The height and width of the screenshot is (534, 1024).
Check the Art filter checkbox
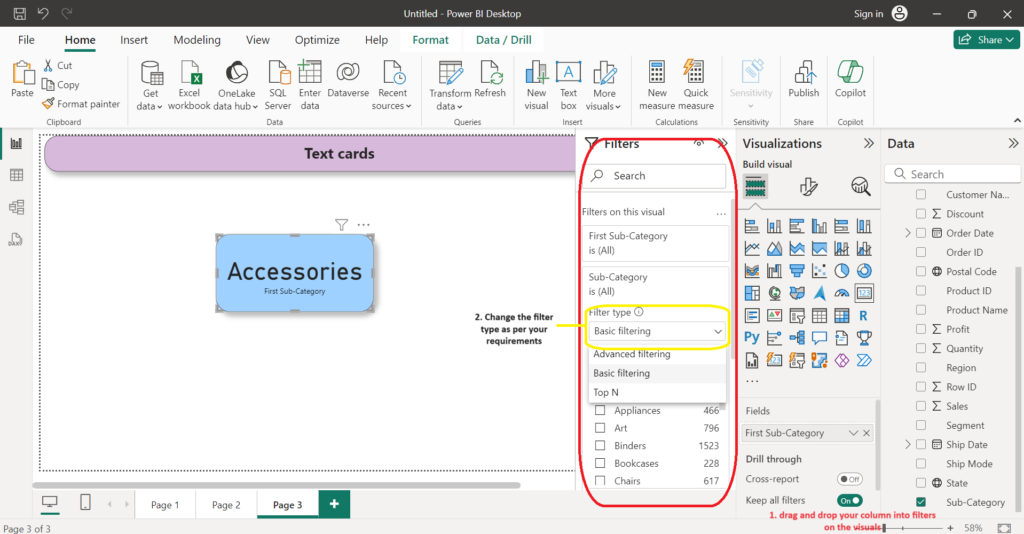coord(600,428)
